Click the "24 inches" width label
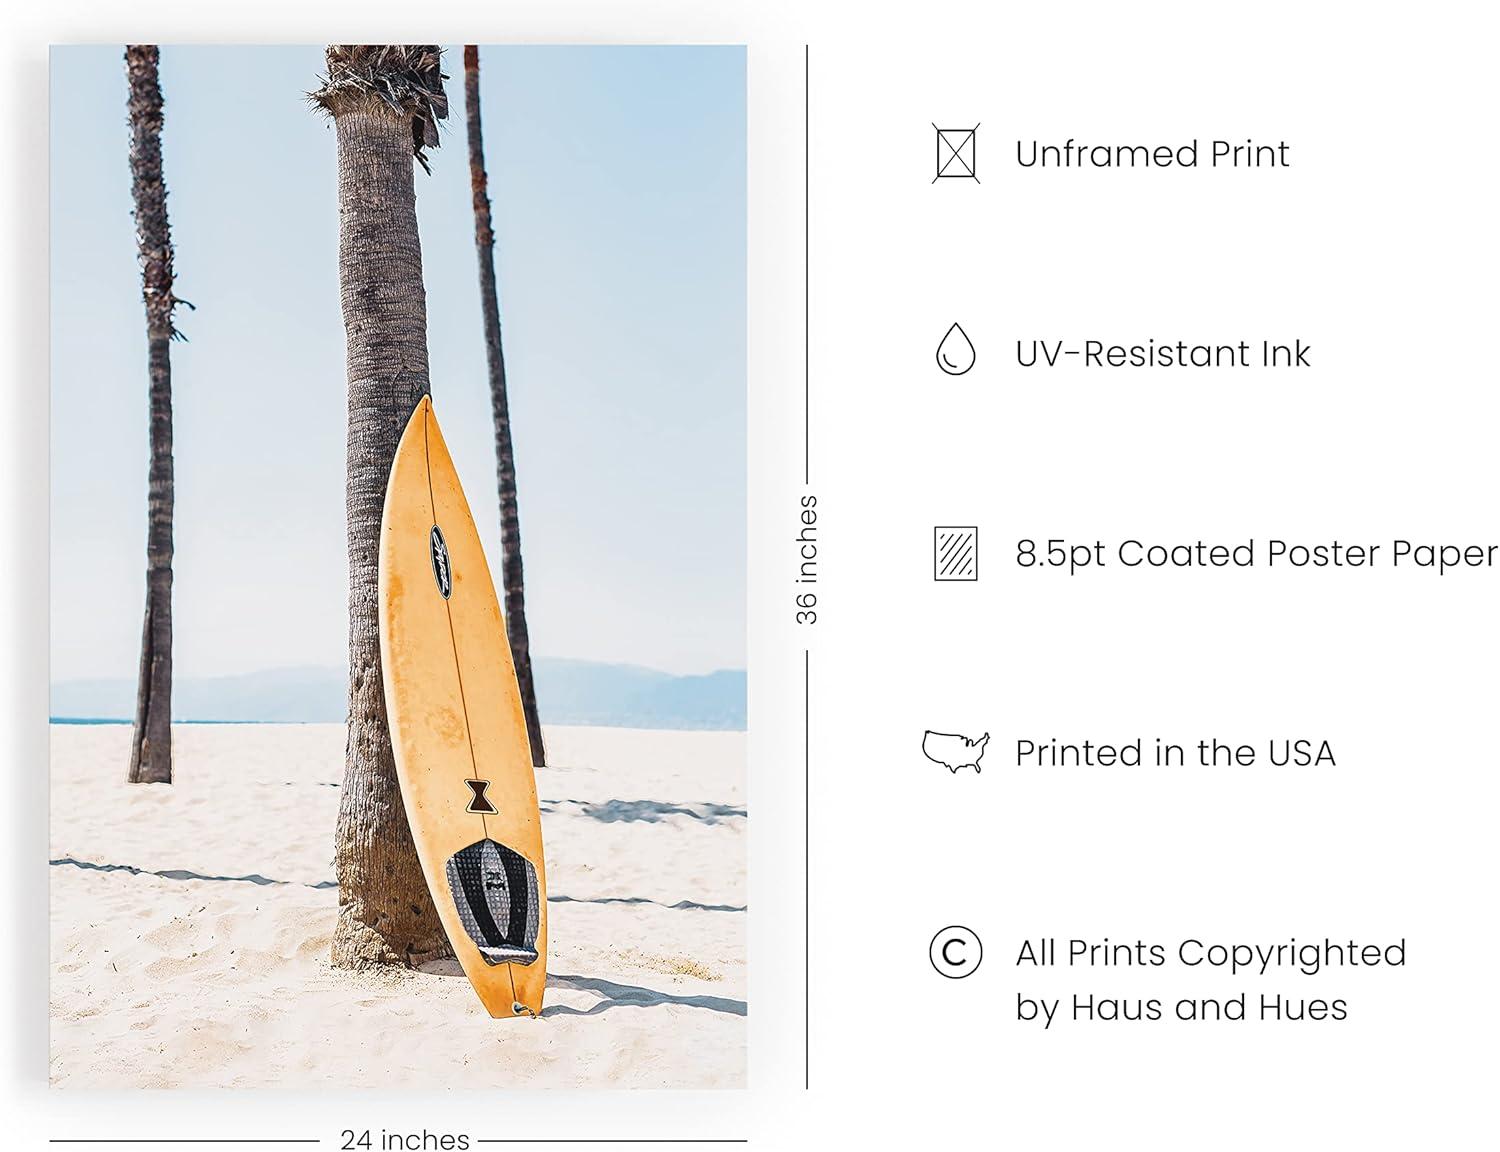Image resolution: width=1500 pixels, height=1152 pixels. (404, 1139)
